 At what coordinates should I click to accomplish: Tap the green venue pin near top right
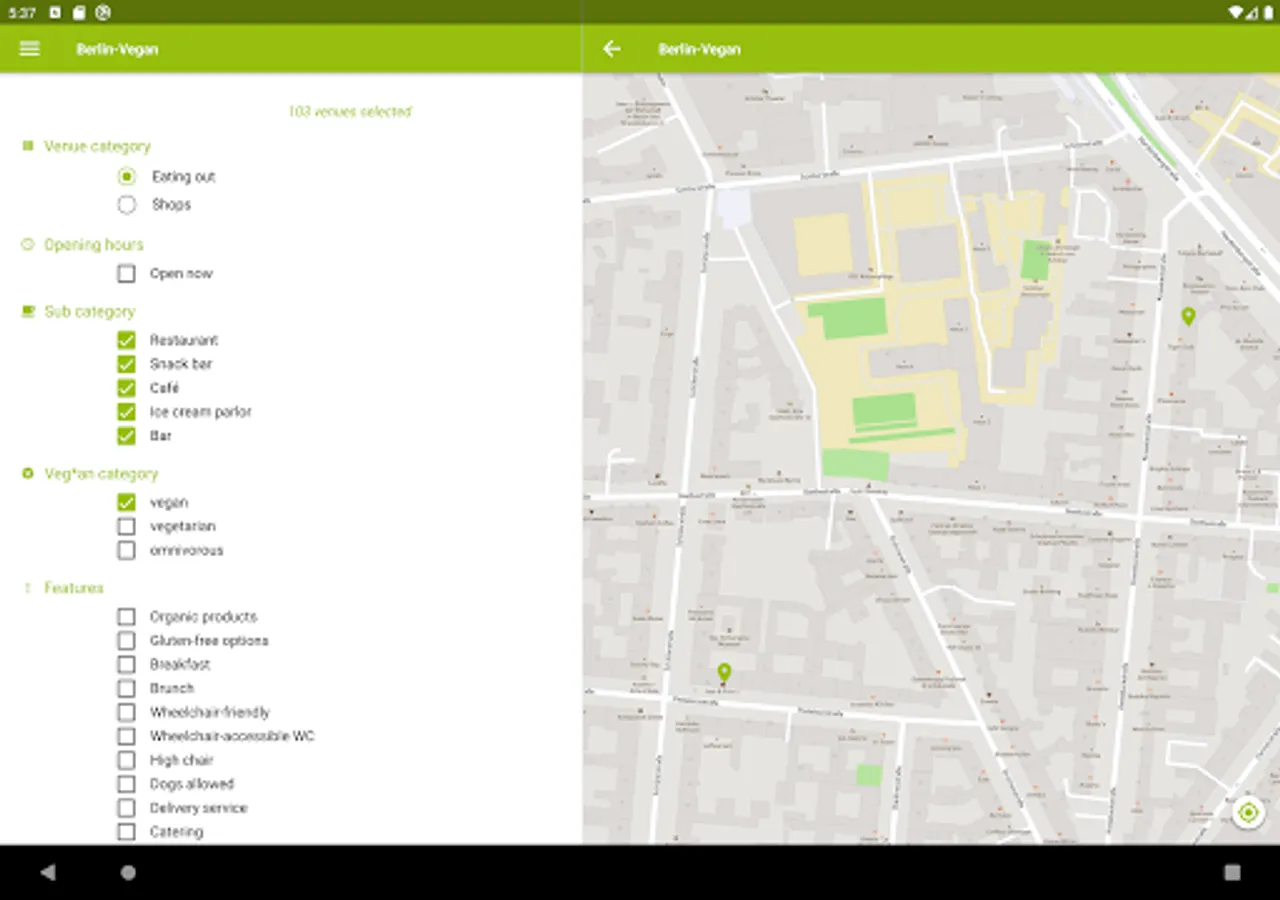[x=1188, y=317]
